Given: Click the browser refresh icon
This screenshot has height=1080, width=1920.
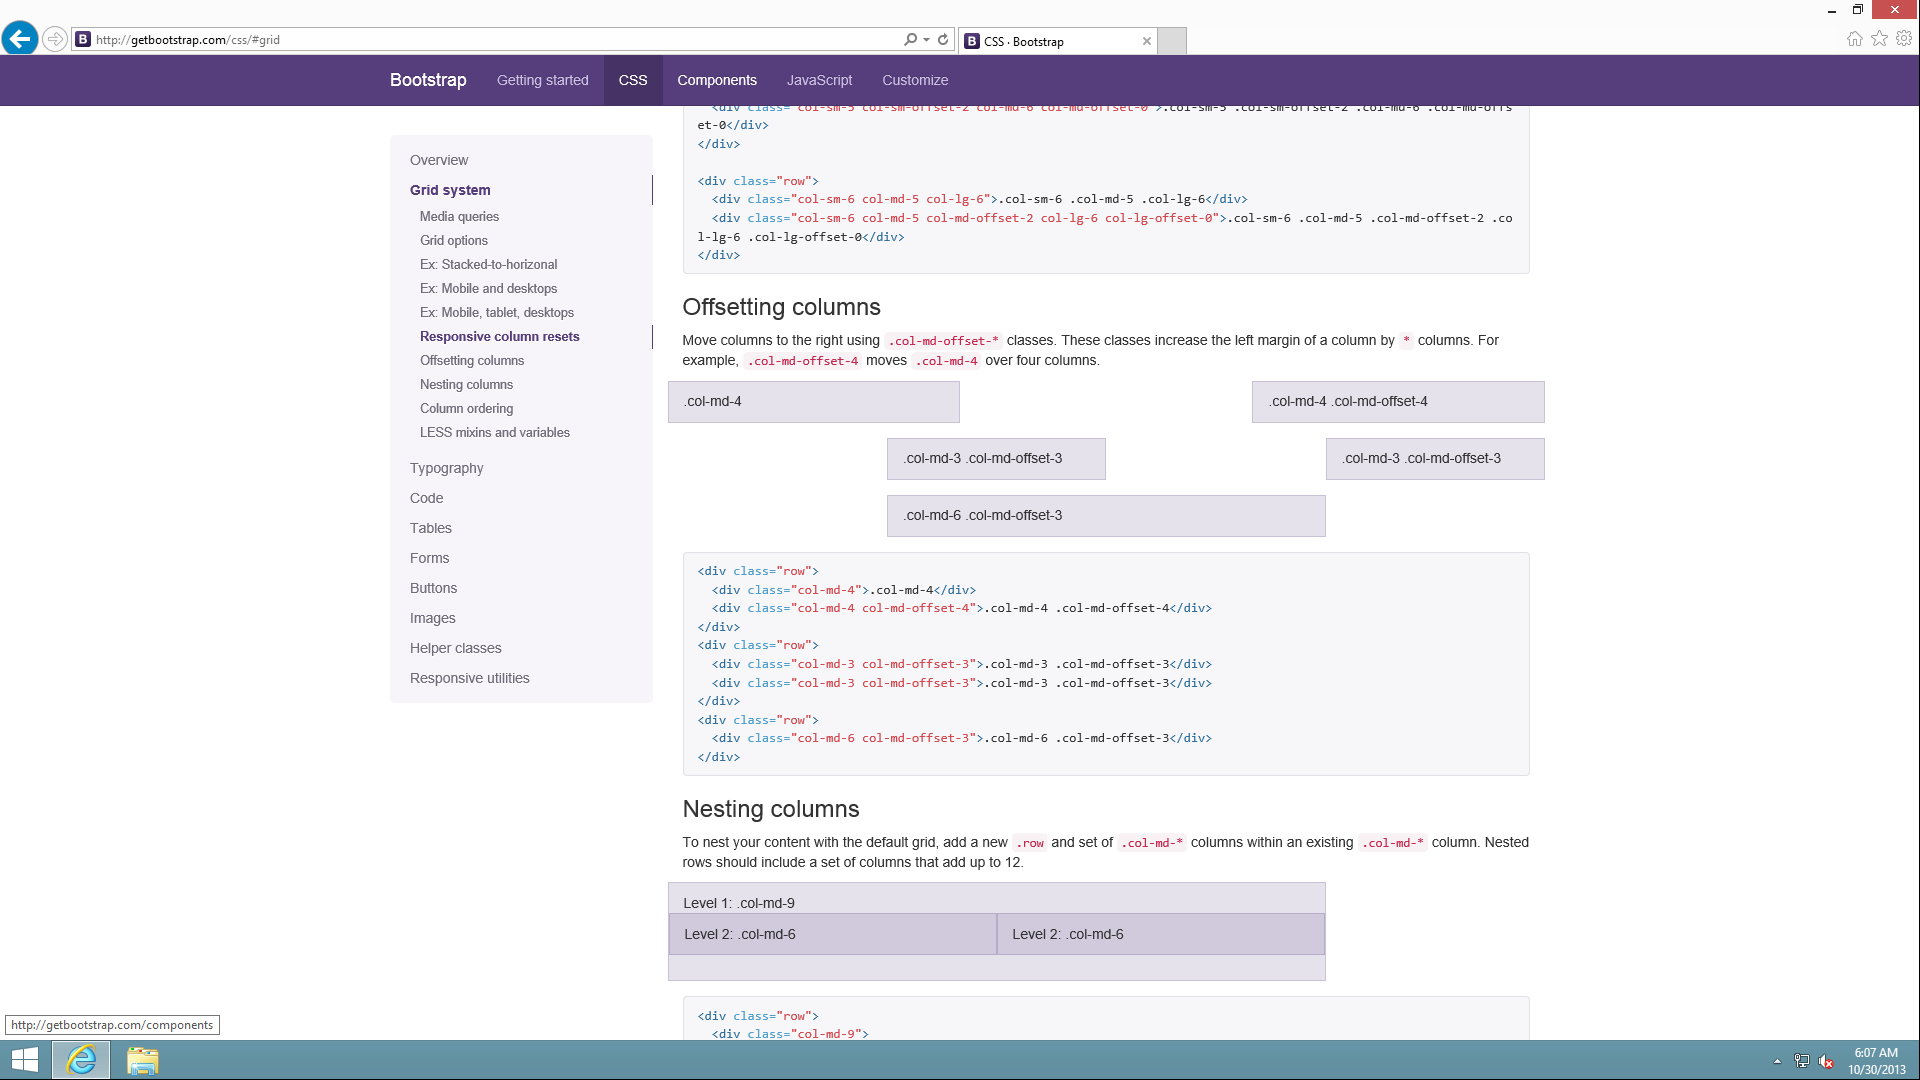Looking at the screenshot, I should pos(944,40).
